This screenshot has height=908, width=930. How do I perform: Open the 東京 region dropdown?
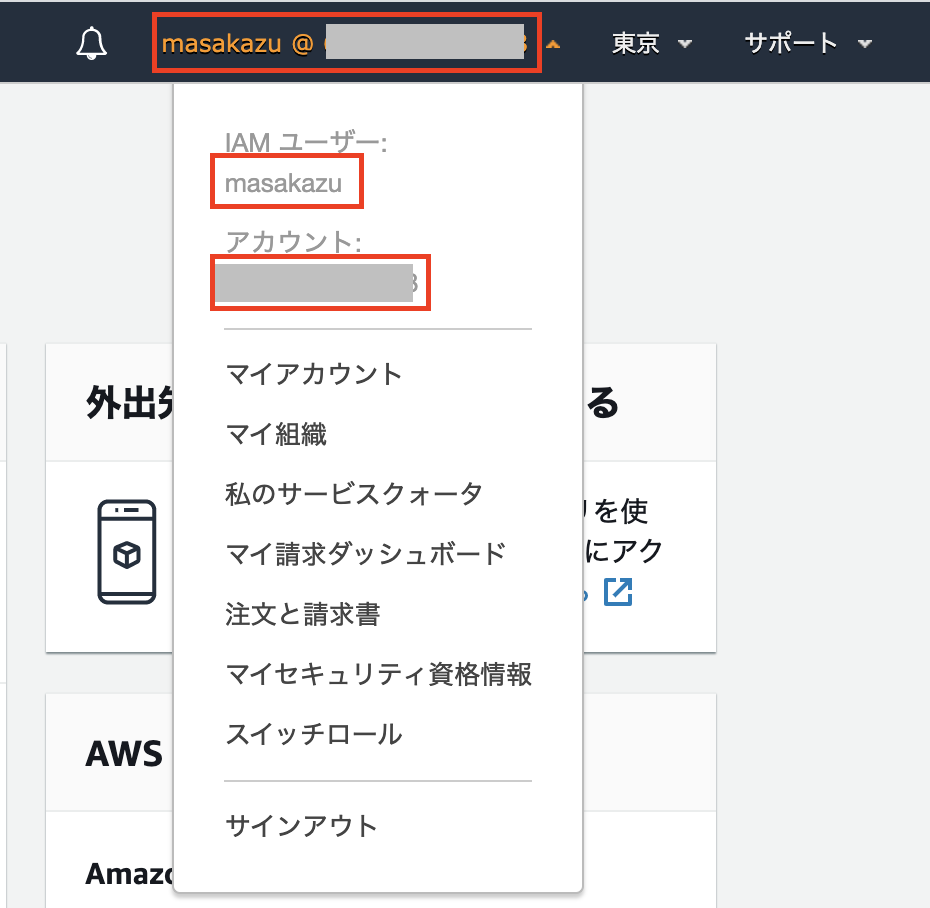coord(652,43)
